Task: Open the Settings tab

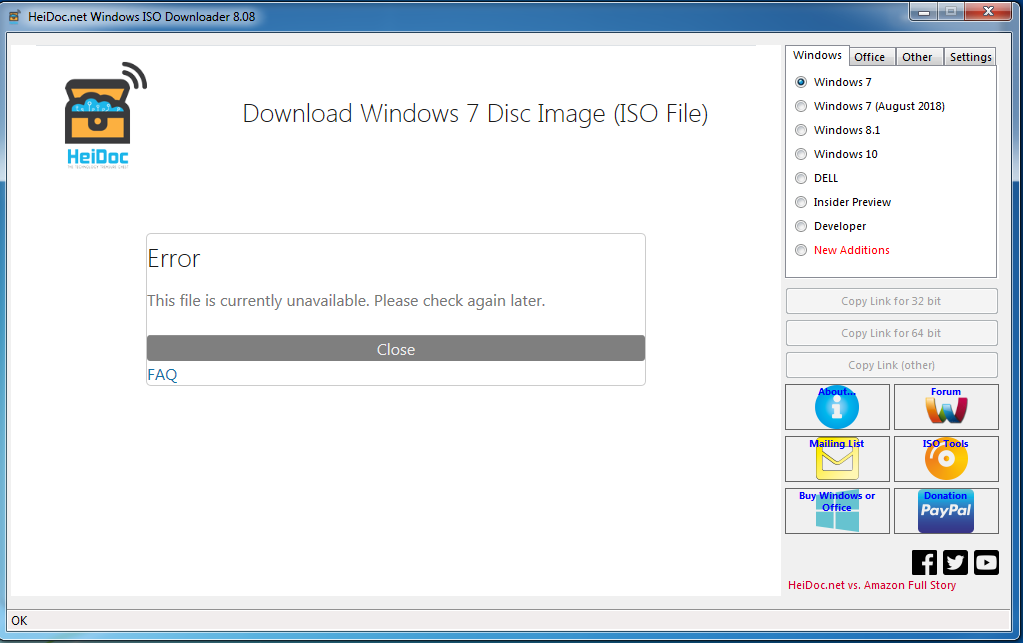Action: click(x=970, y=57)
